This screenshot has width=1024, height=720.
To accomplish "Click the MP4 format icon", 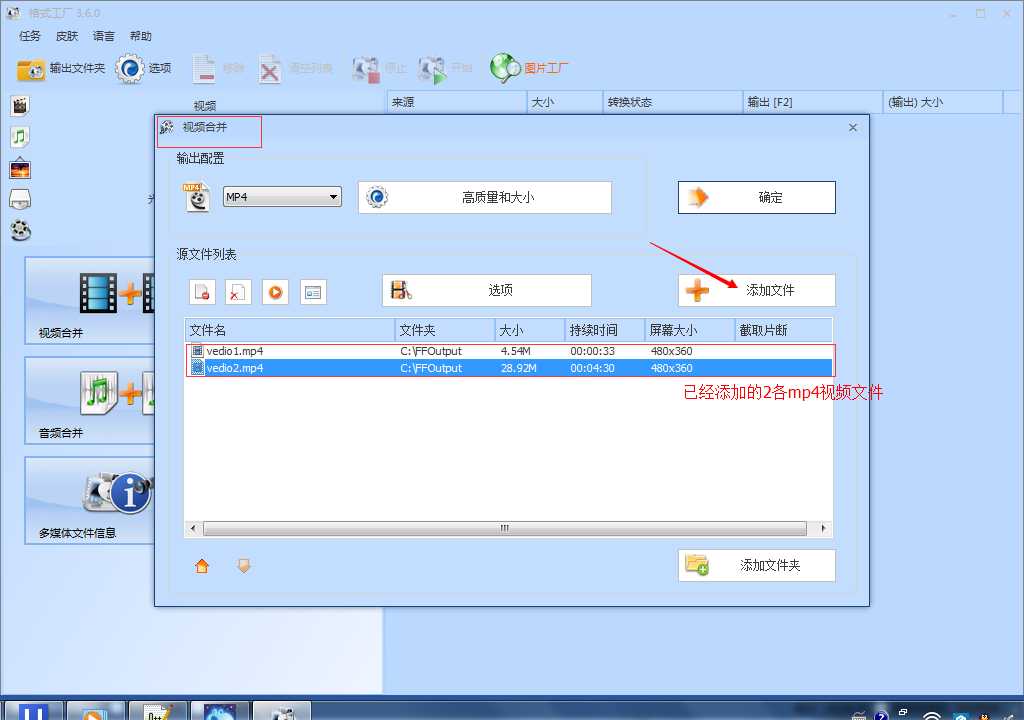I will (197, 197).
